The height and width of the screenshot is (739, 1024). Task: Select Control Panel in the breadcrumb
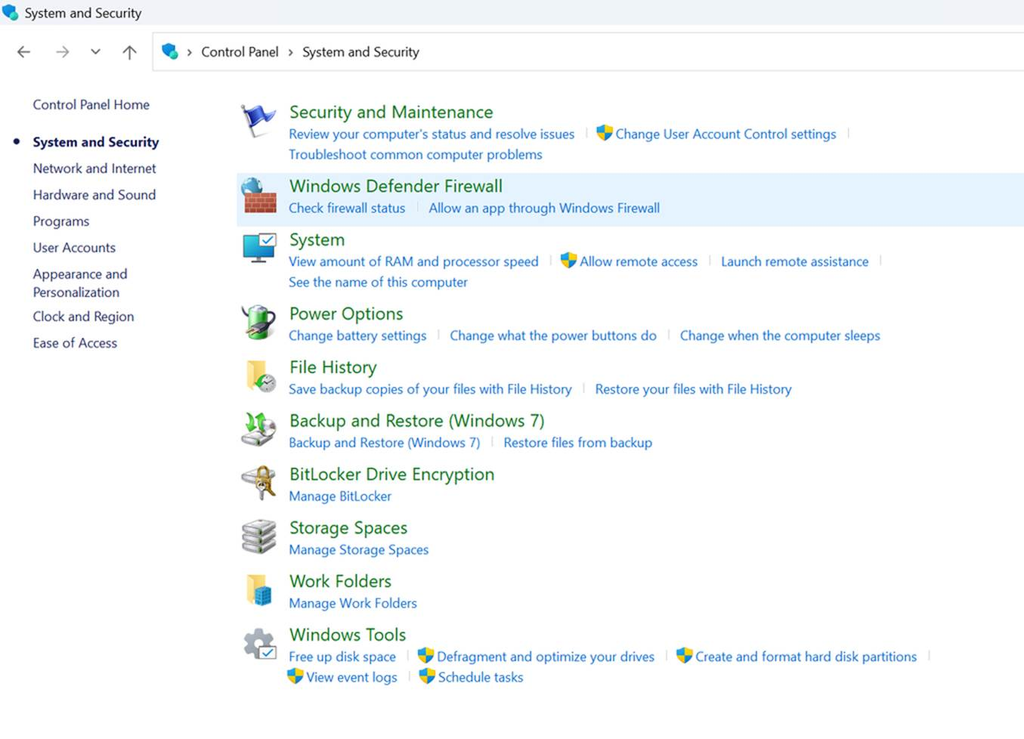(x=240, y=52)
